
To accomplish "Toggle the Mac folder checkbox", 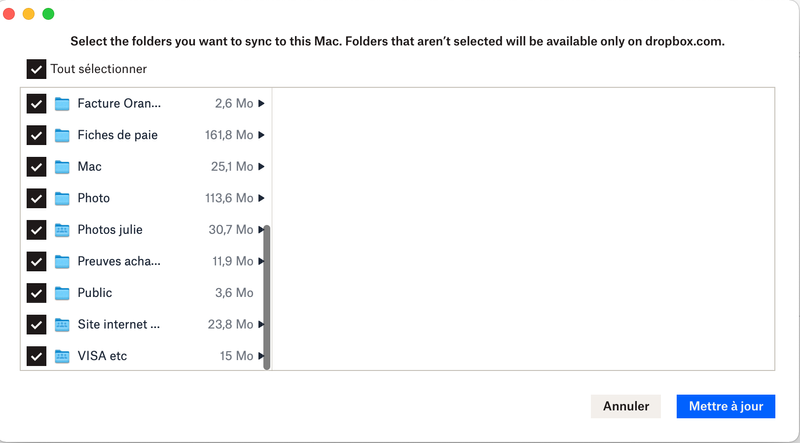I will click(37, 166).
